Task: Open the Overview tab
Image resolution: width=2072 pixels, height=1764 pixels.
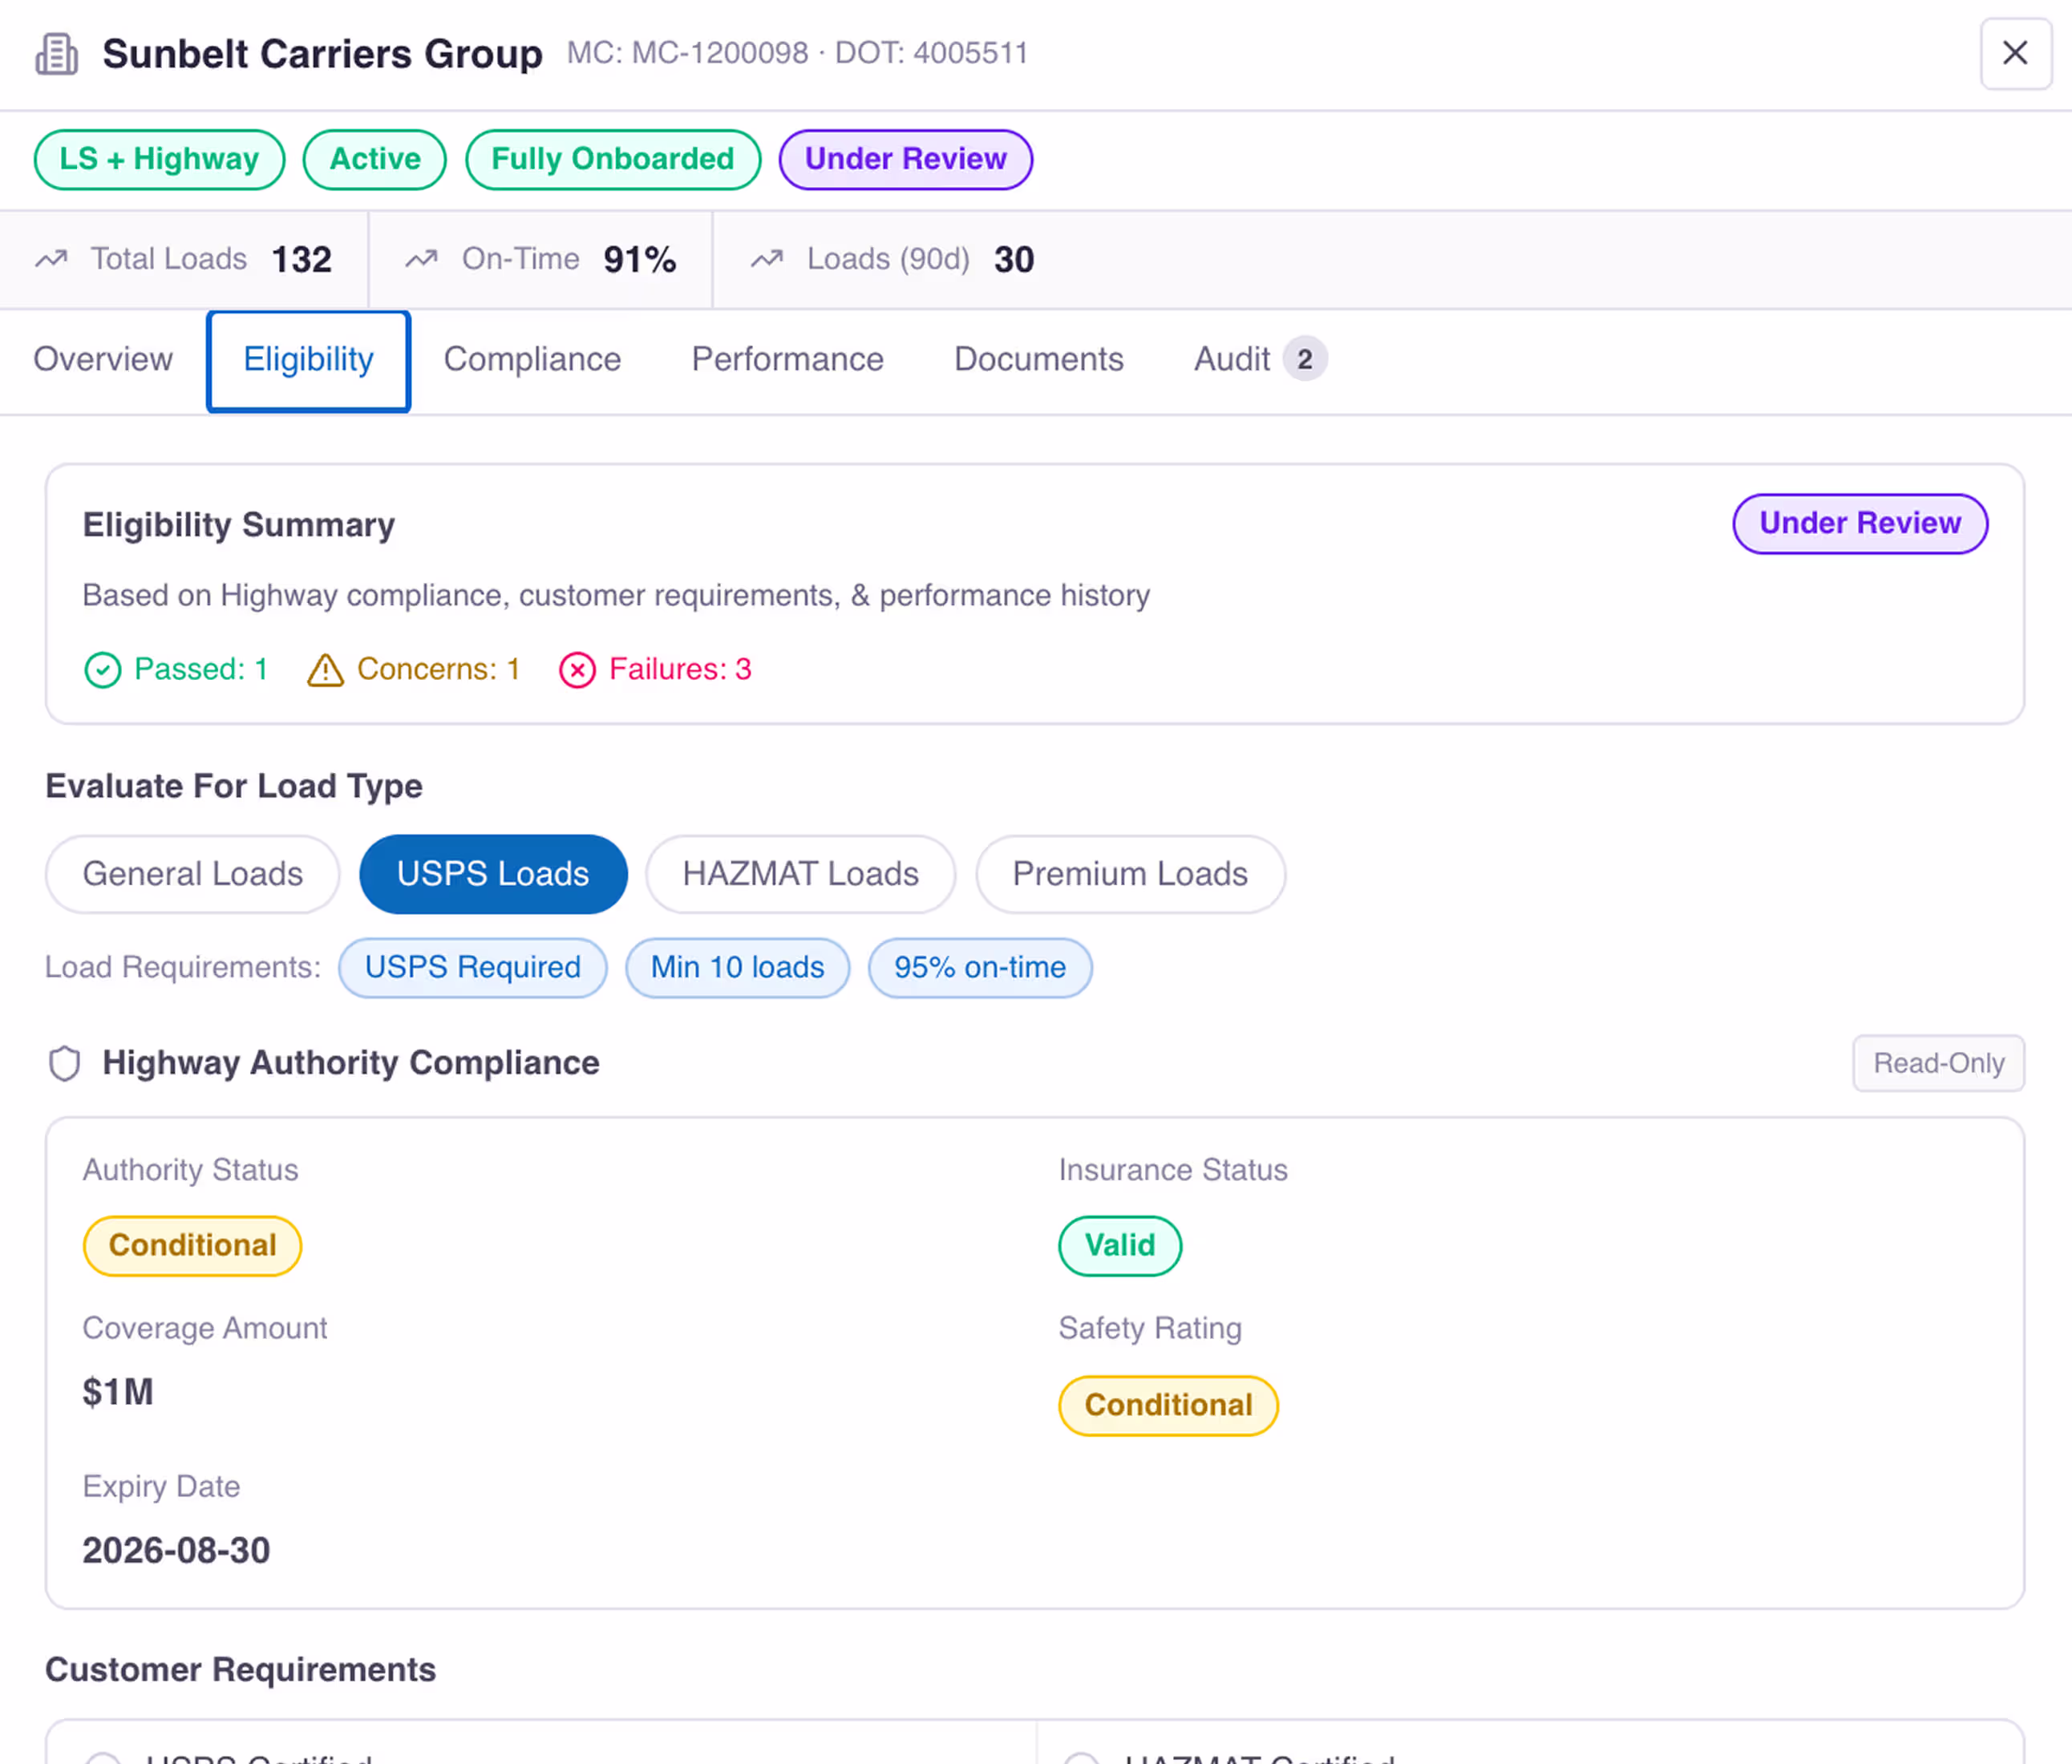Action: click(103, 359)
